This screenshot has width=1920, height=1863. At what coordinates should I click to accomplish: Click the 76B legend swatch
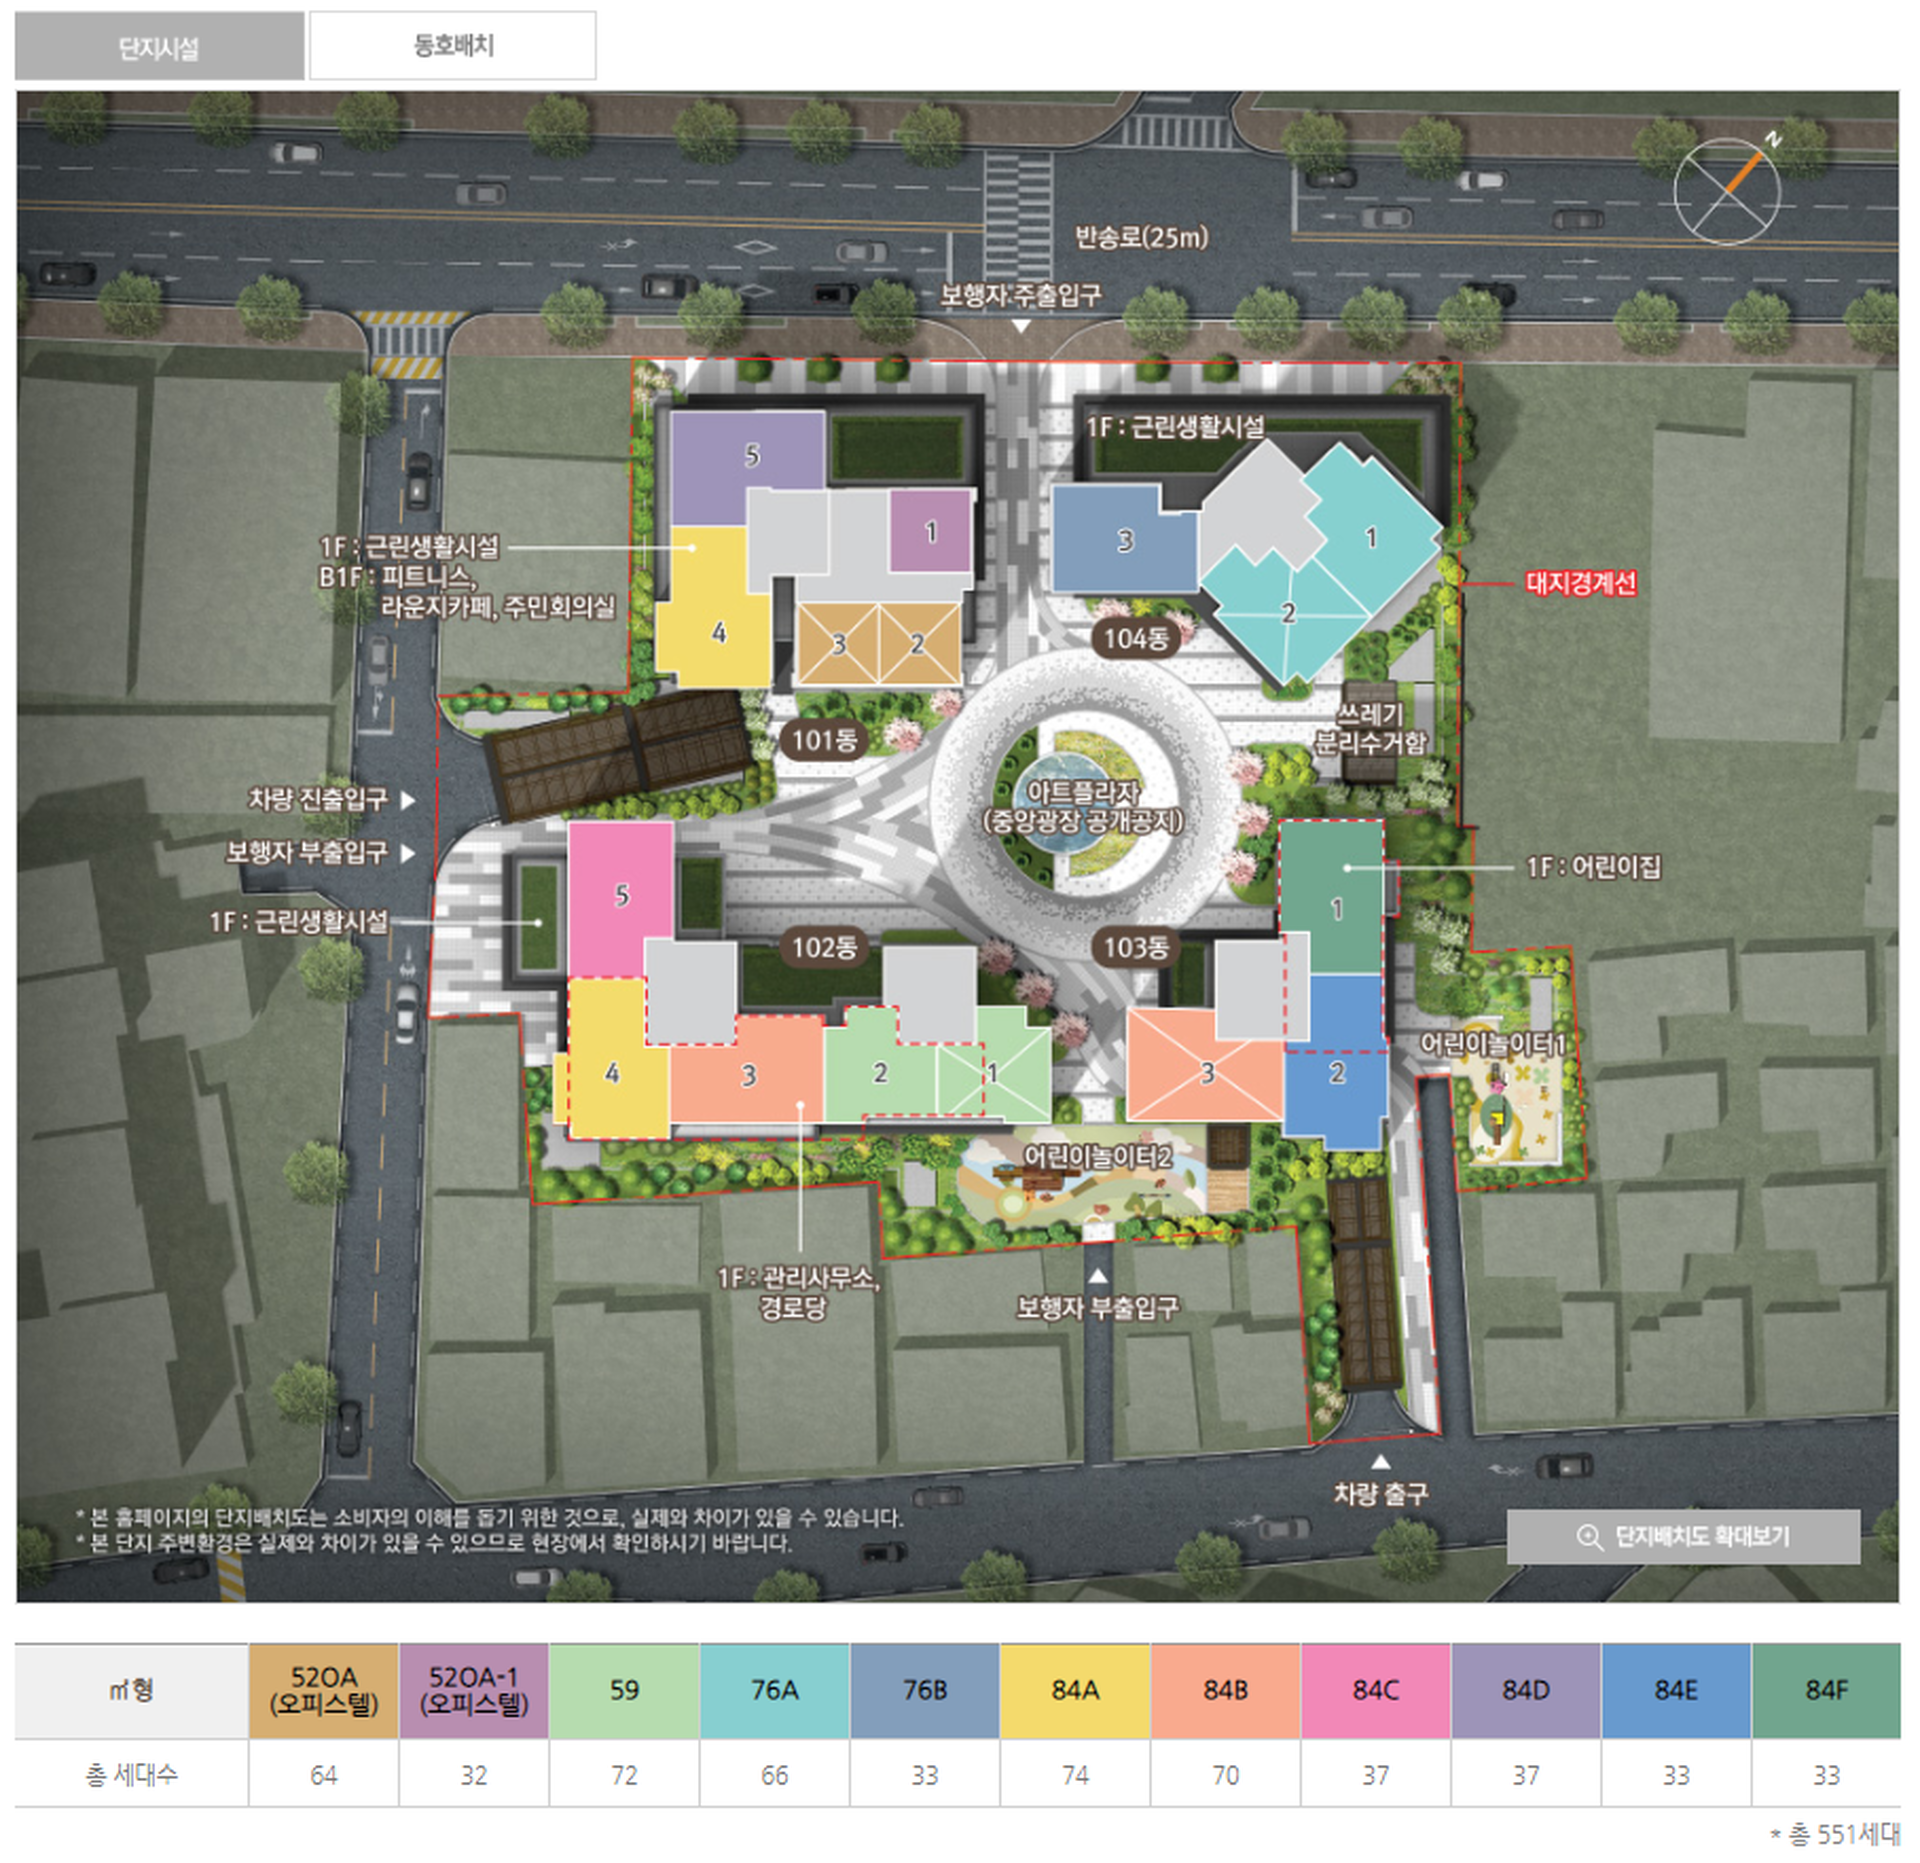pos(925,1691)
